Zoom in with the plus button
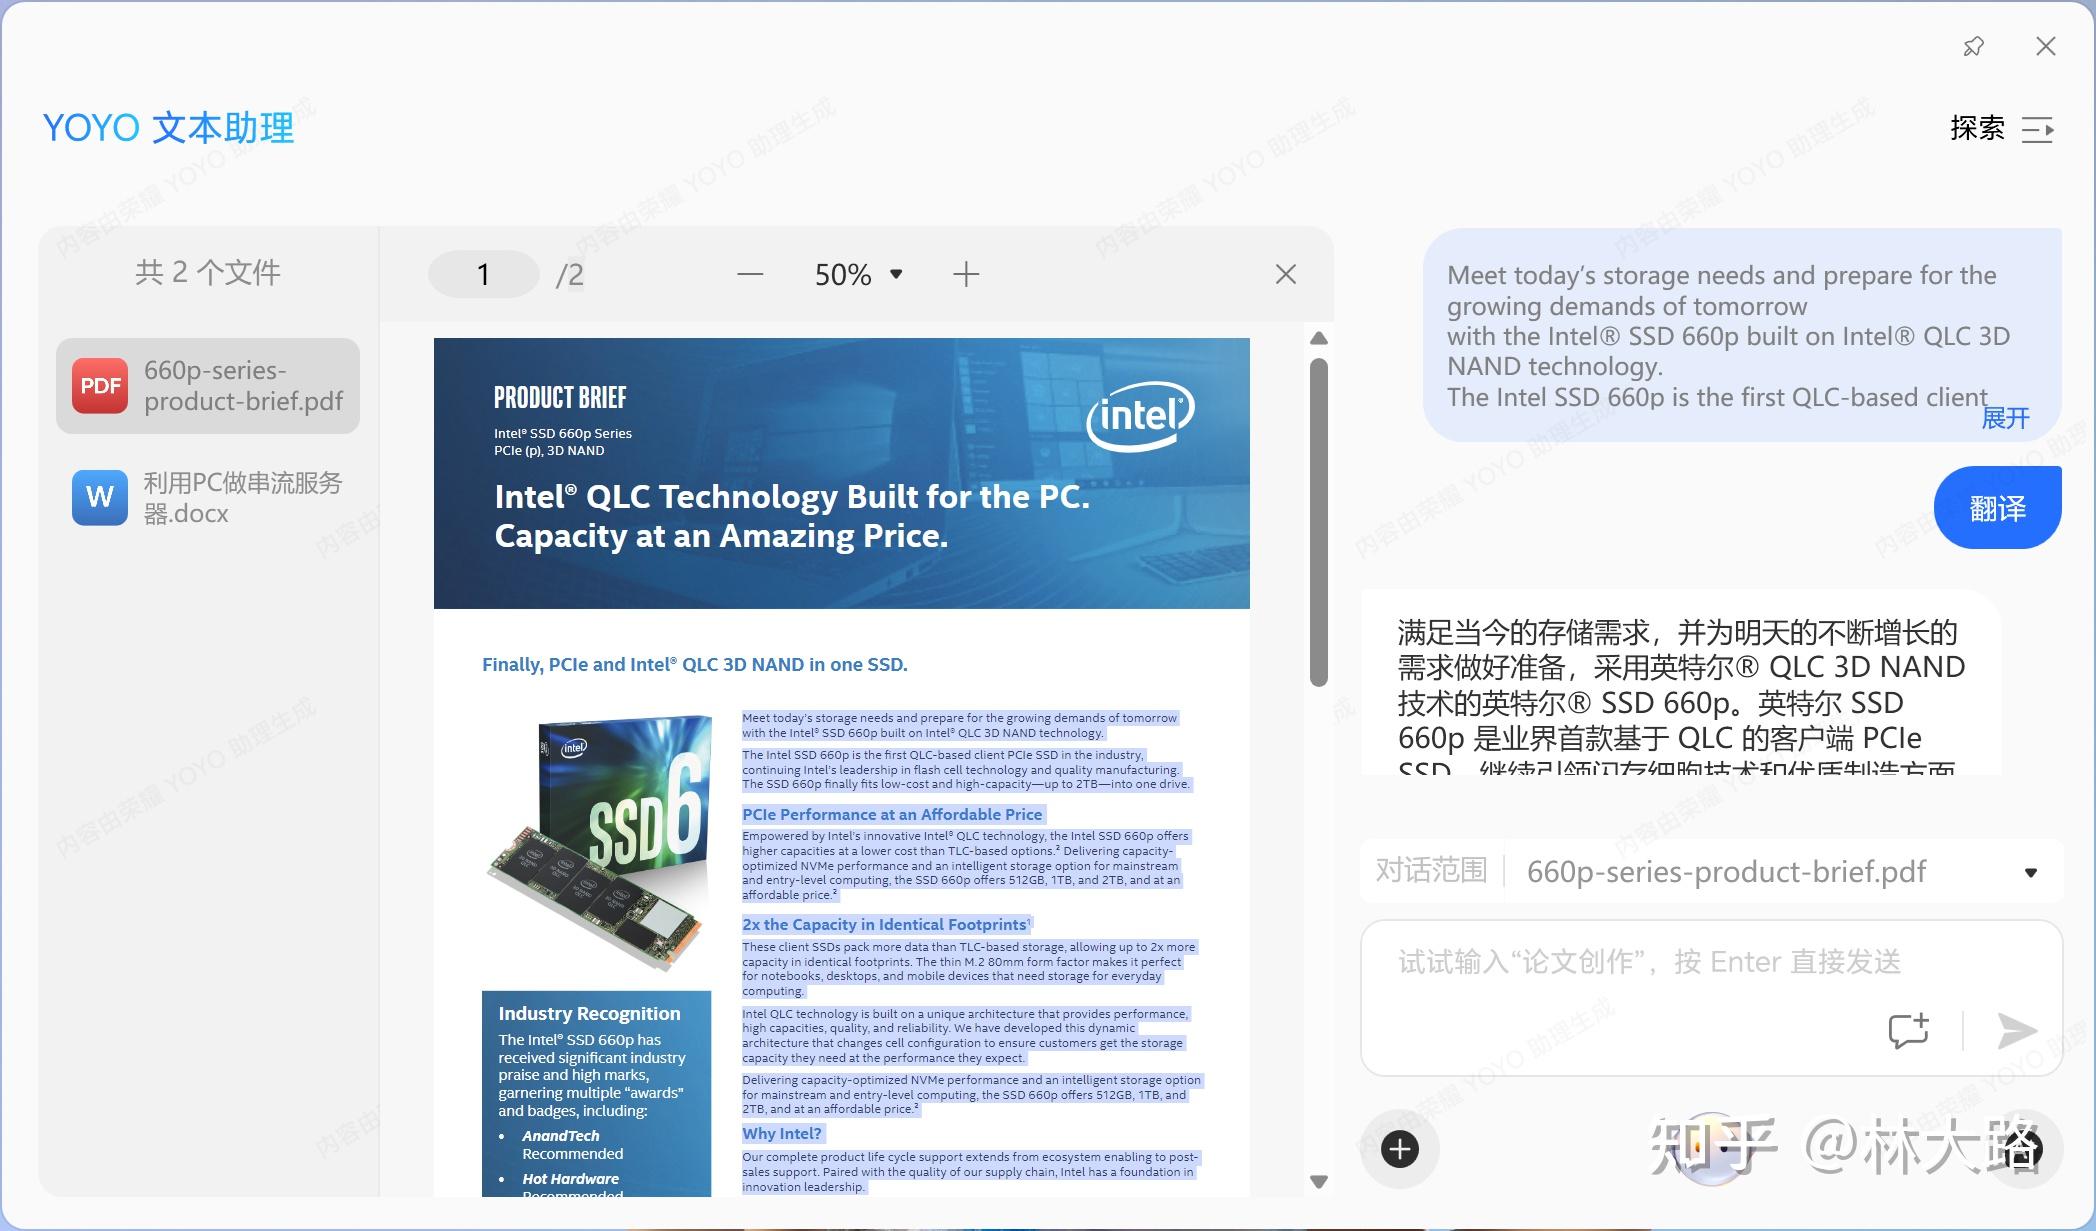The height and width of the screenshot is (1231, 2096). (x=966, y=274)
